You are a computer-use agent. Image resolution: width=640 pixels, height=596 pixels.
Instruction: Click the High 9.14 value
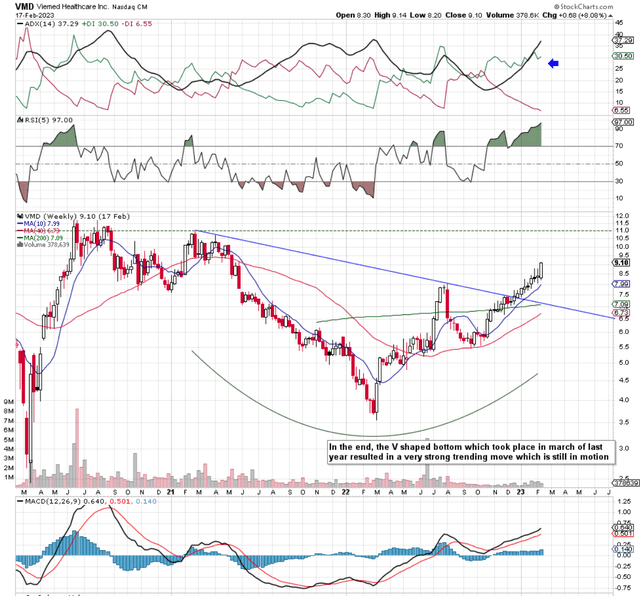(390, 15)
